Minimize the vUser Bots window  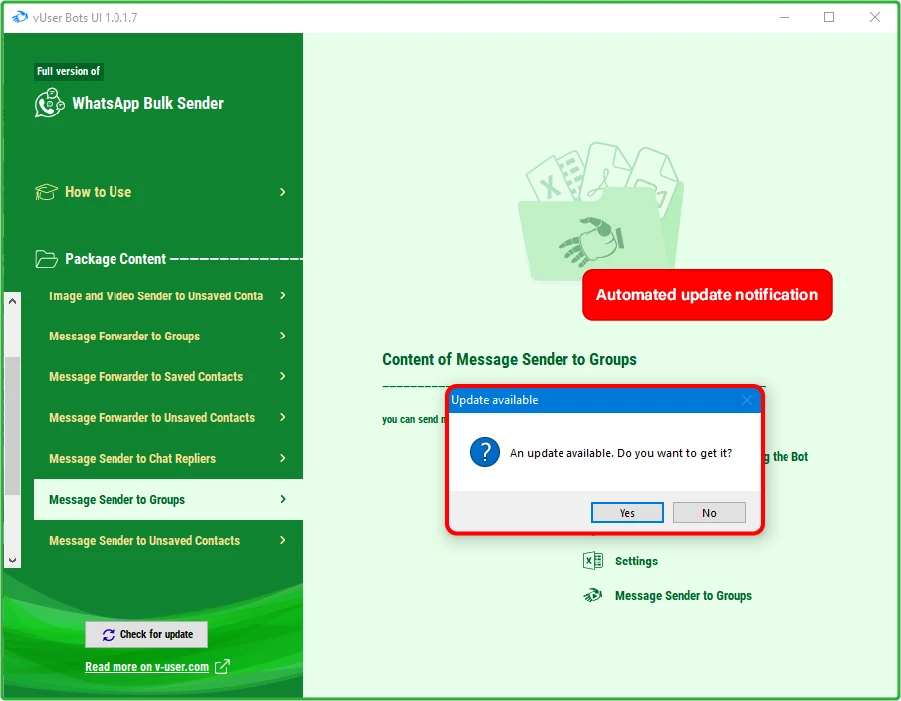(x=784, y=17)
